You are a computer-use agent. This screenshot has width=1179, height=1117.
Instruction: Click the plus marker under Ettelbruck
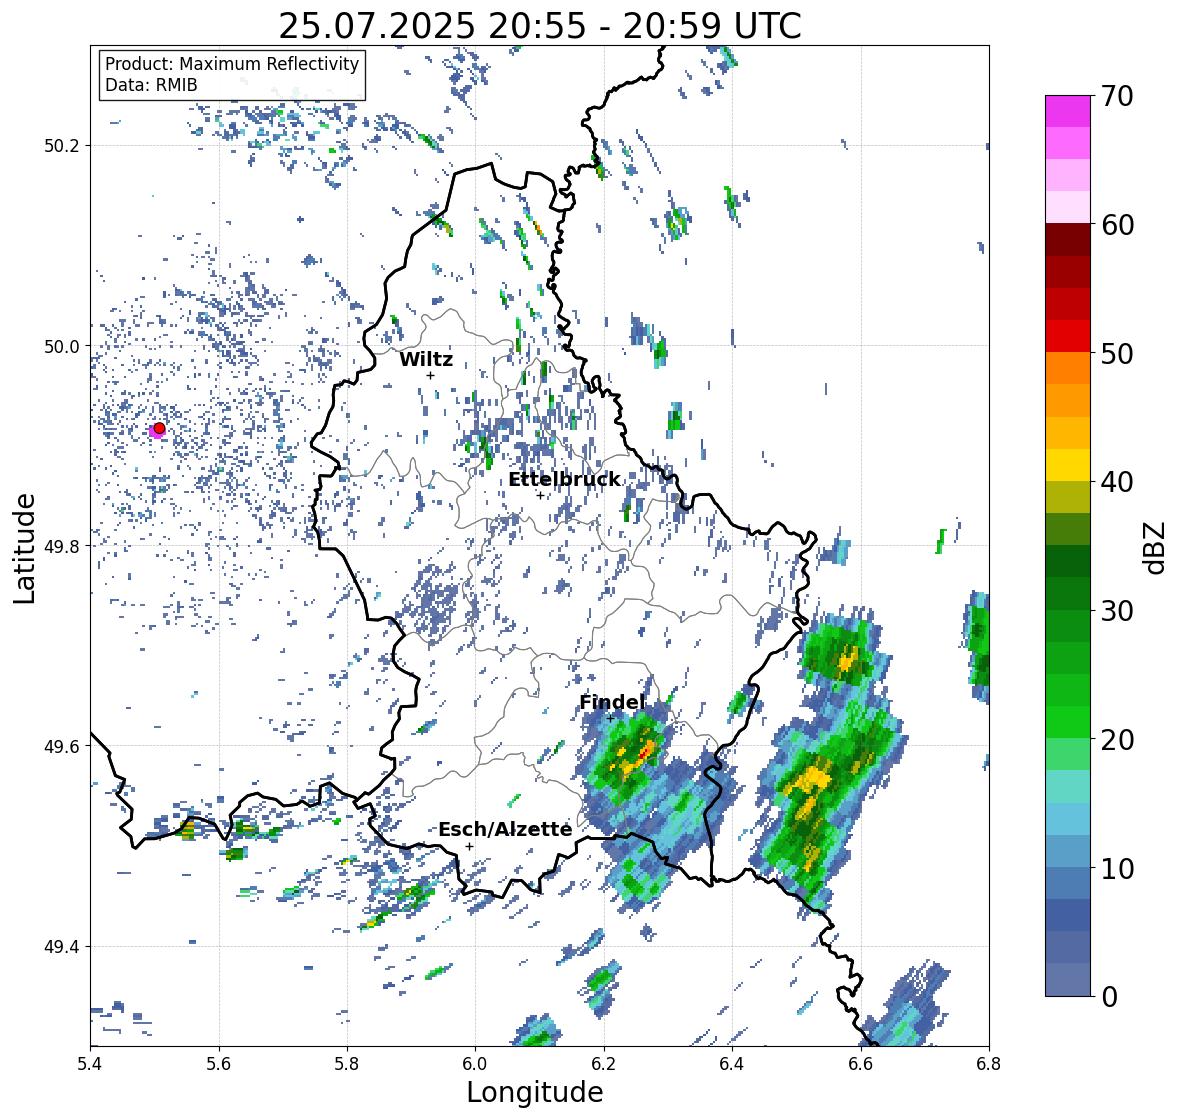tap(540, 495)
